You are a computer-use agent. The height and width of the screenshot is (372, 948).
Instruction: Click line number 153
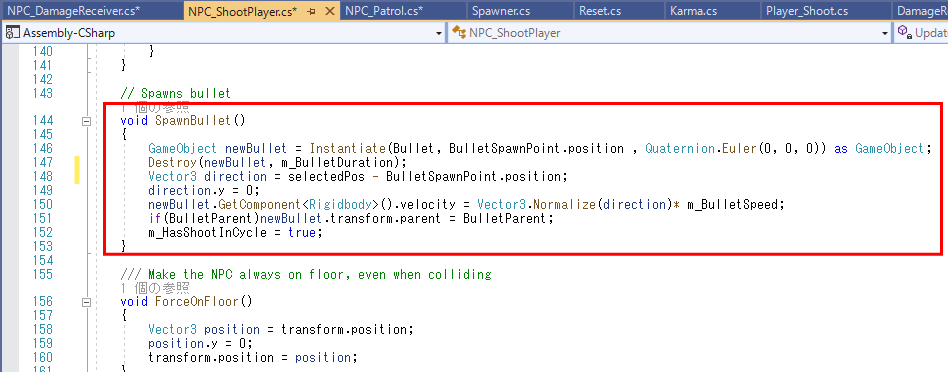click(44, 246)
